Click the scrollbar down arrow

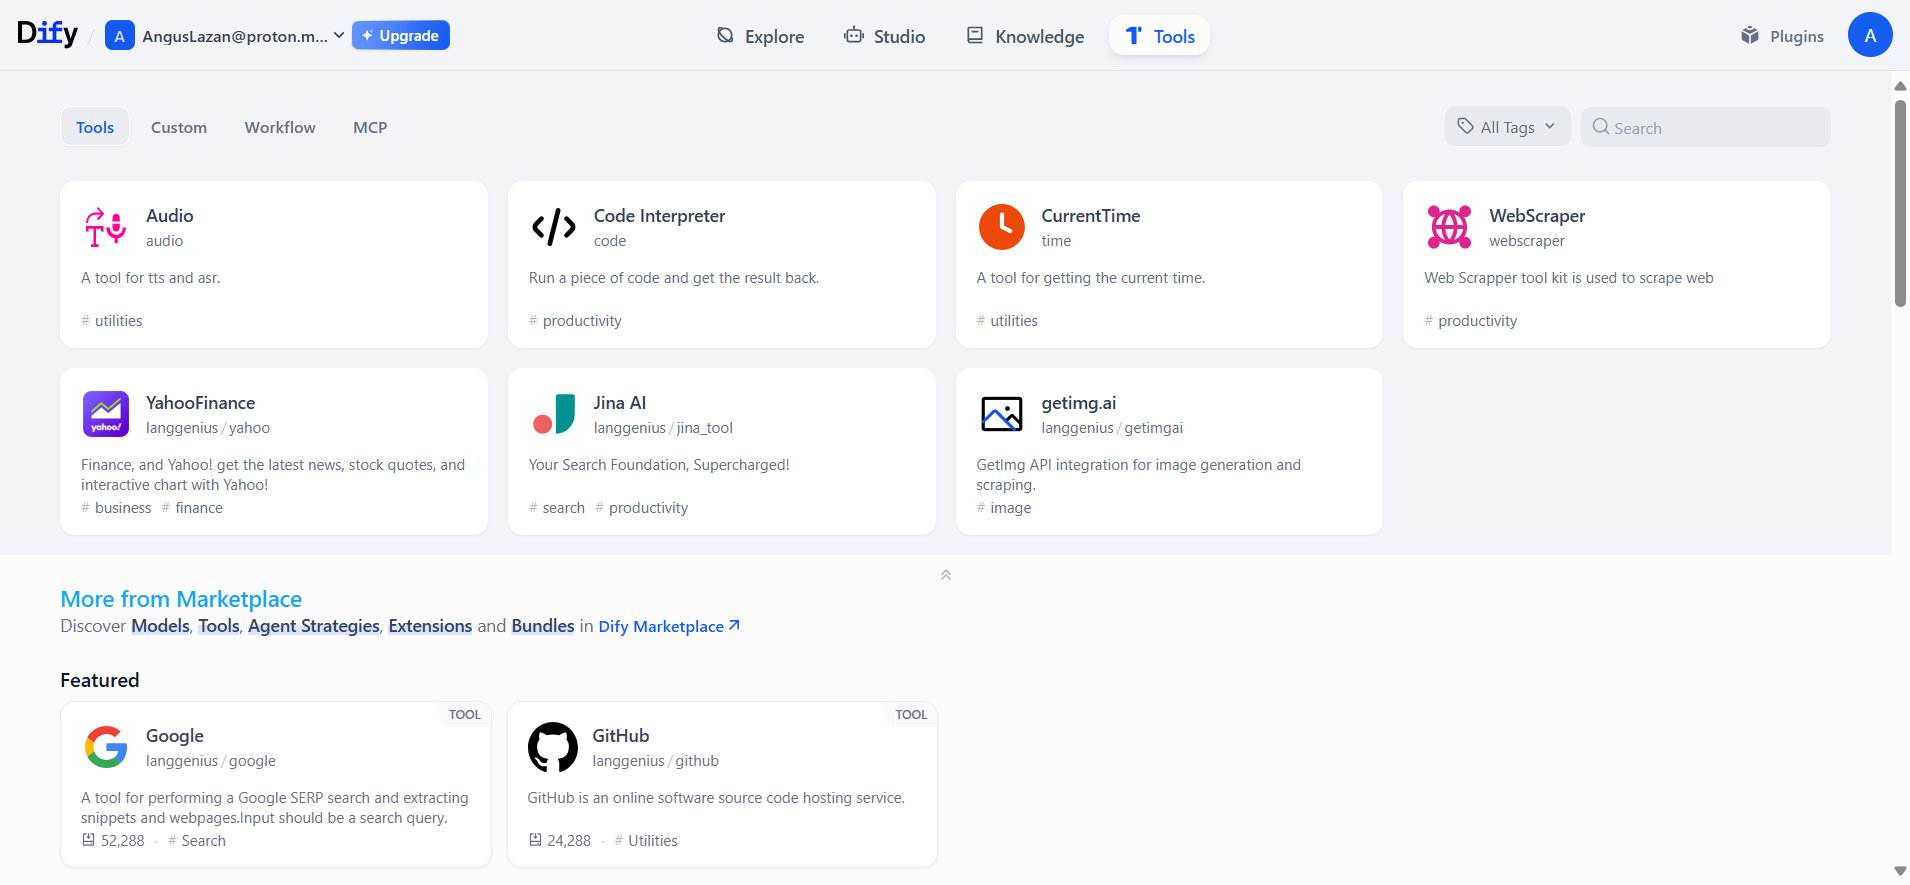[1900, 871]
